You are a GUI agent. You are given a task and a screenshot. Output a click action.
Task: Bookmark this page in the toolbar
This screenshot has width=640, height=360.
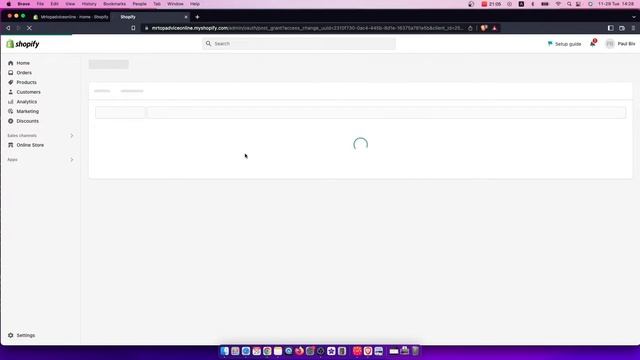133,28
